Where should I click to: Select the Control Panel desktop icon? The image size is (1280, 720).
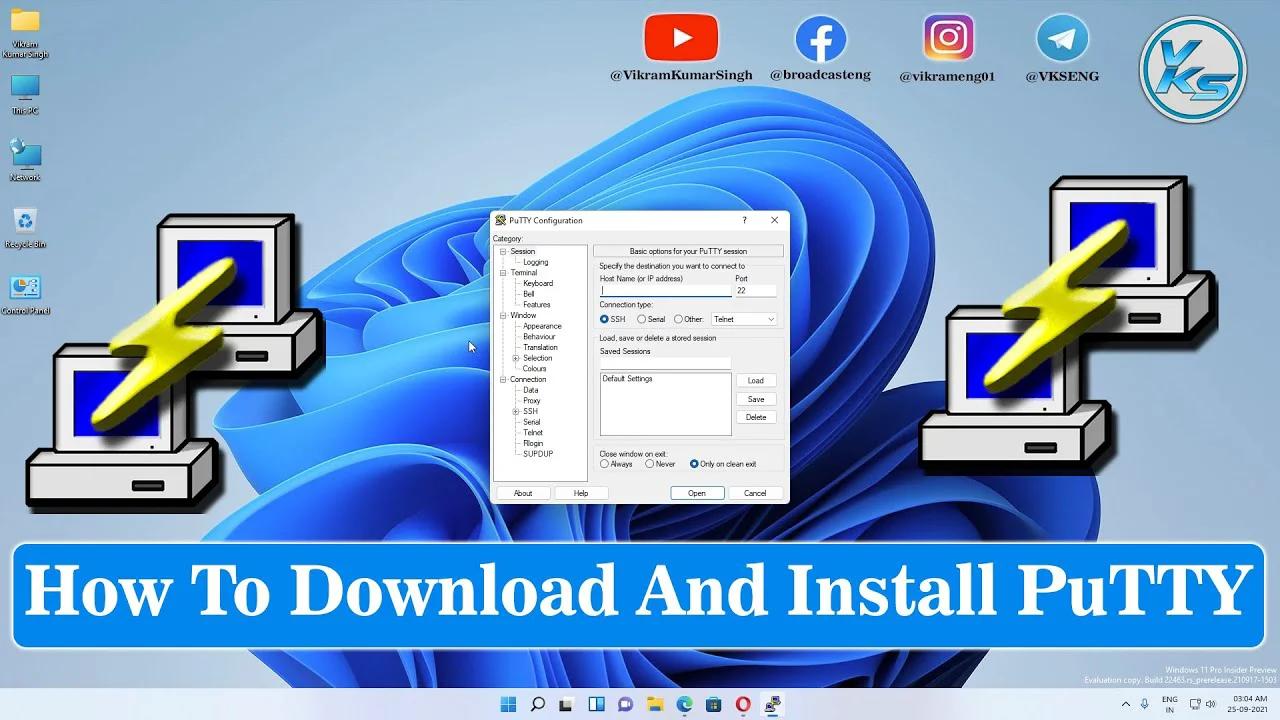25,294
